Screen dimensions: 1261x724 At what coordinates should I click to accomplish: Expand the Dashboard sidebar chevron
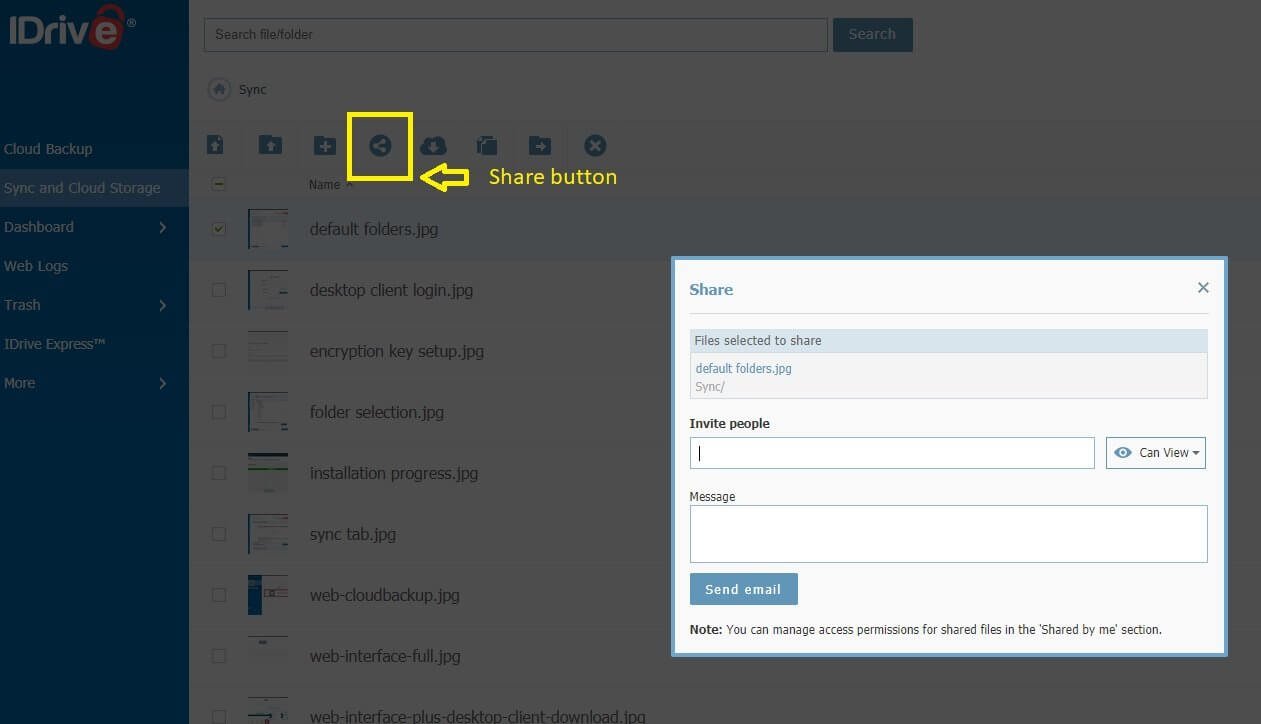coord(163,227)
